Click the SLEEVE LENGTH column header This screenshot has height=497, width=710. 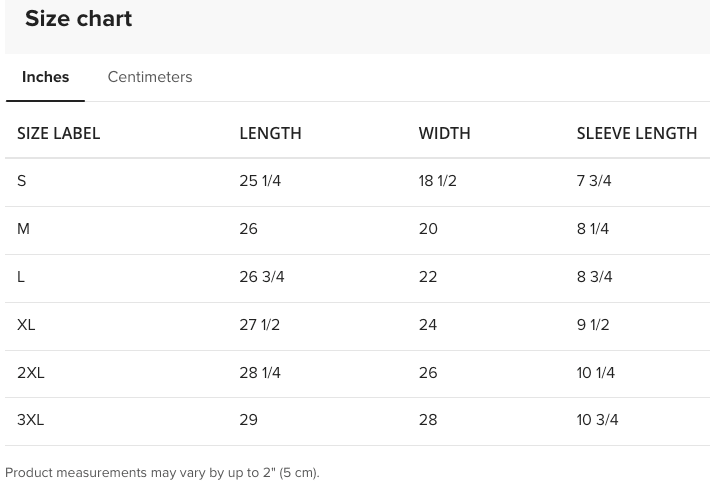click(x=636, y=133)
